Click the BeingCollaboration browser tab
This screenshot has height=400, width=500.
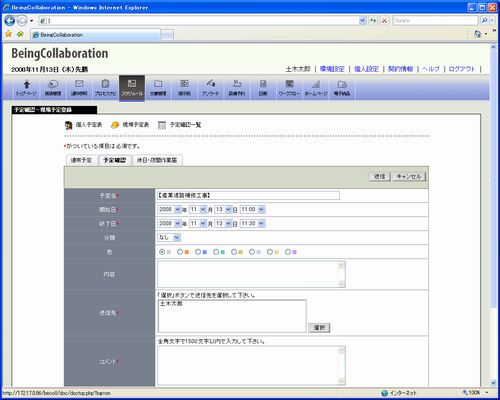pos(95,35)
